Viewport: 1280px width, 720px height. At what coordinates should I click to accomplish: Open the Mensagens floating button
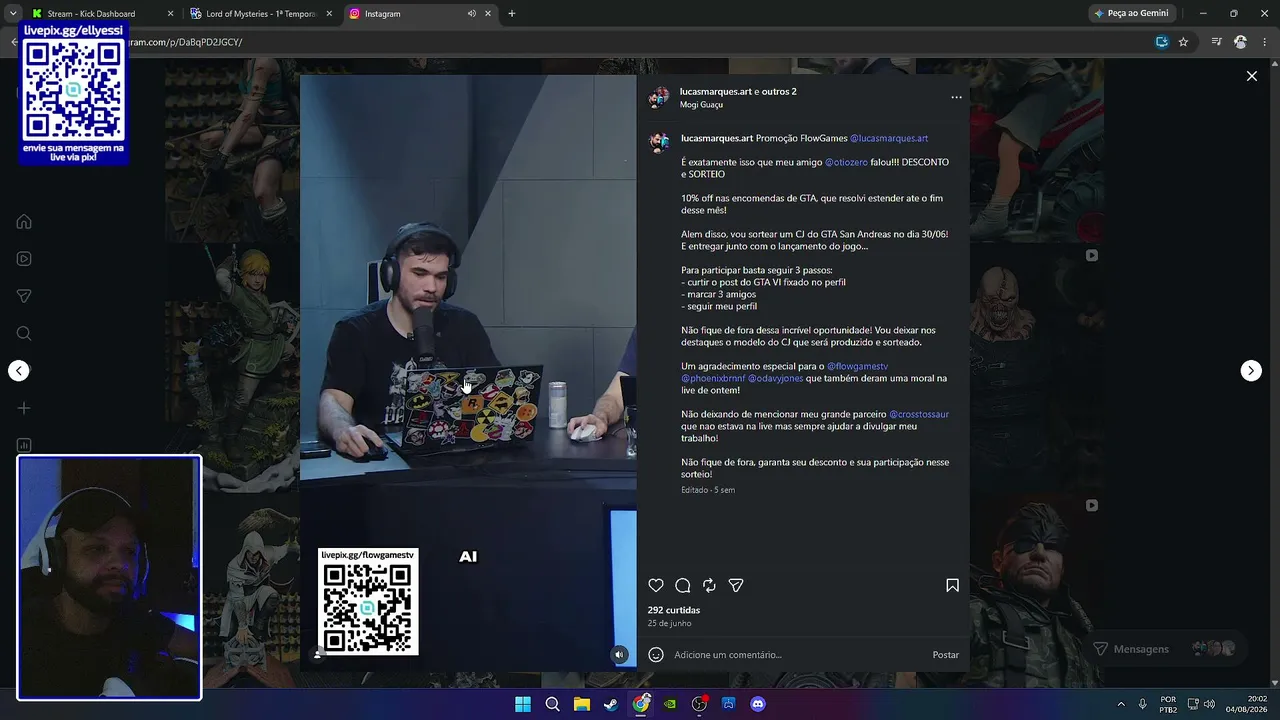point(1166,649)
